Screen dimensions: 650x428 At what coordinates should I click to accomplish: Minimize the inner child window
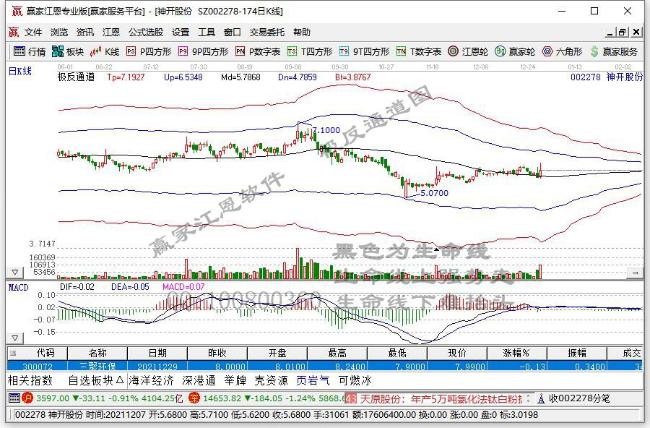point(610,32)
